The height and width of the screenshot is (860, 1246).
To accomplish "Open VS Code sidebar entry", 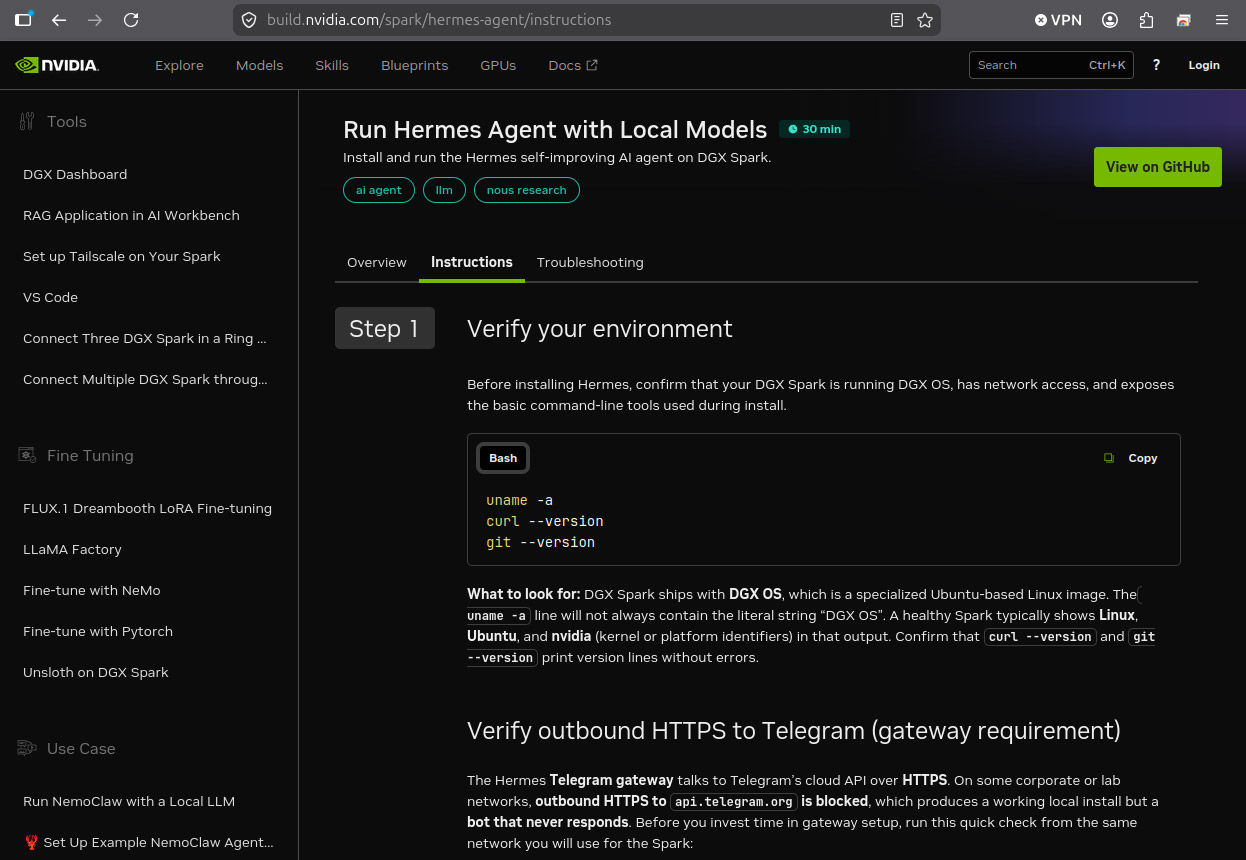I will [50, 297].
